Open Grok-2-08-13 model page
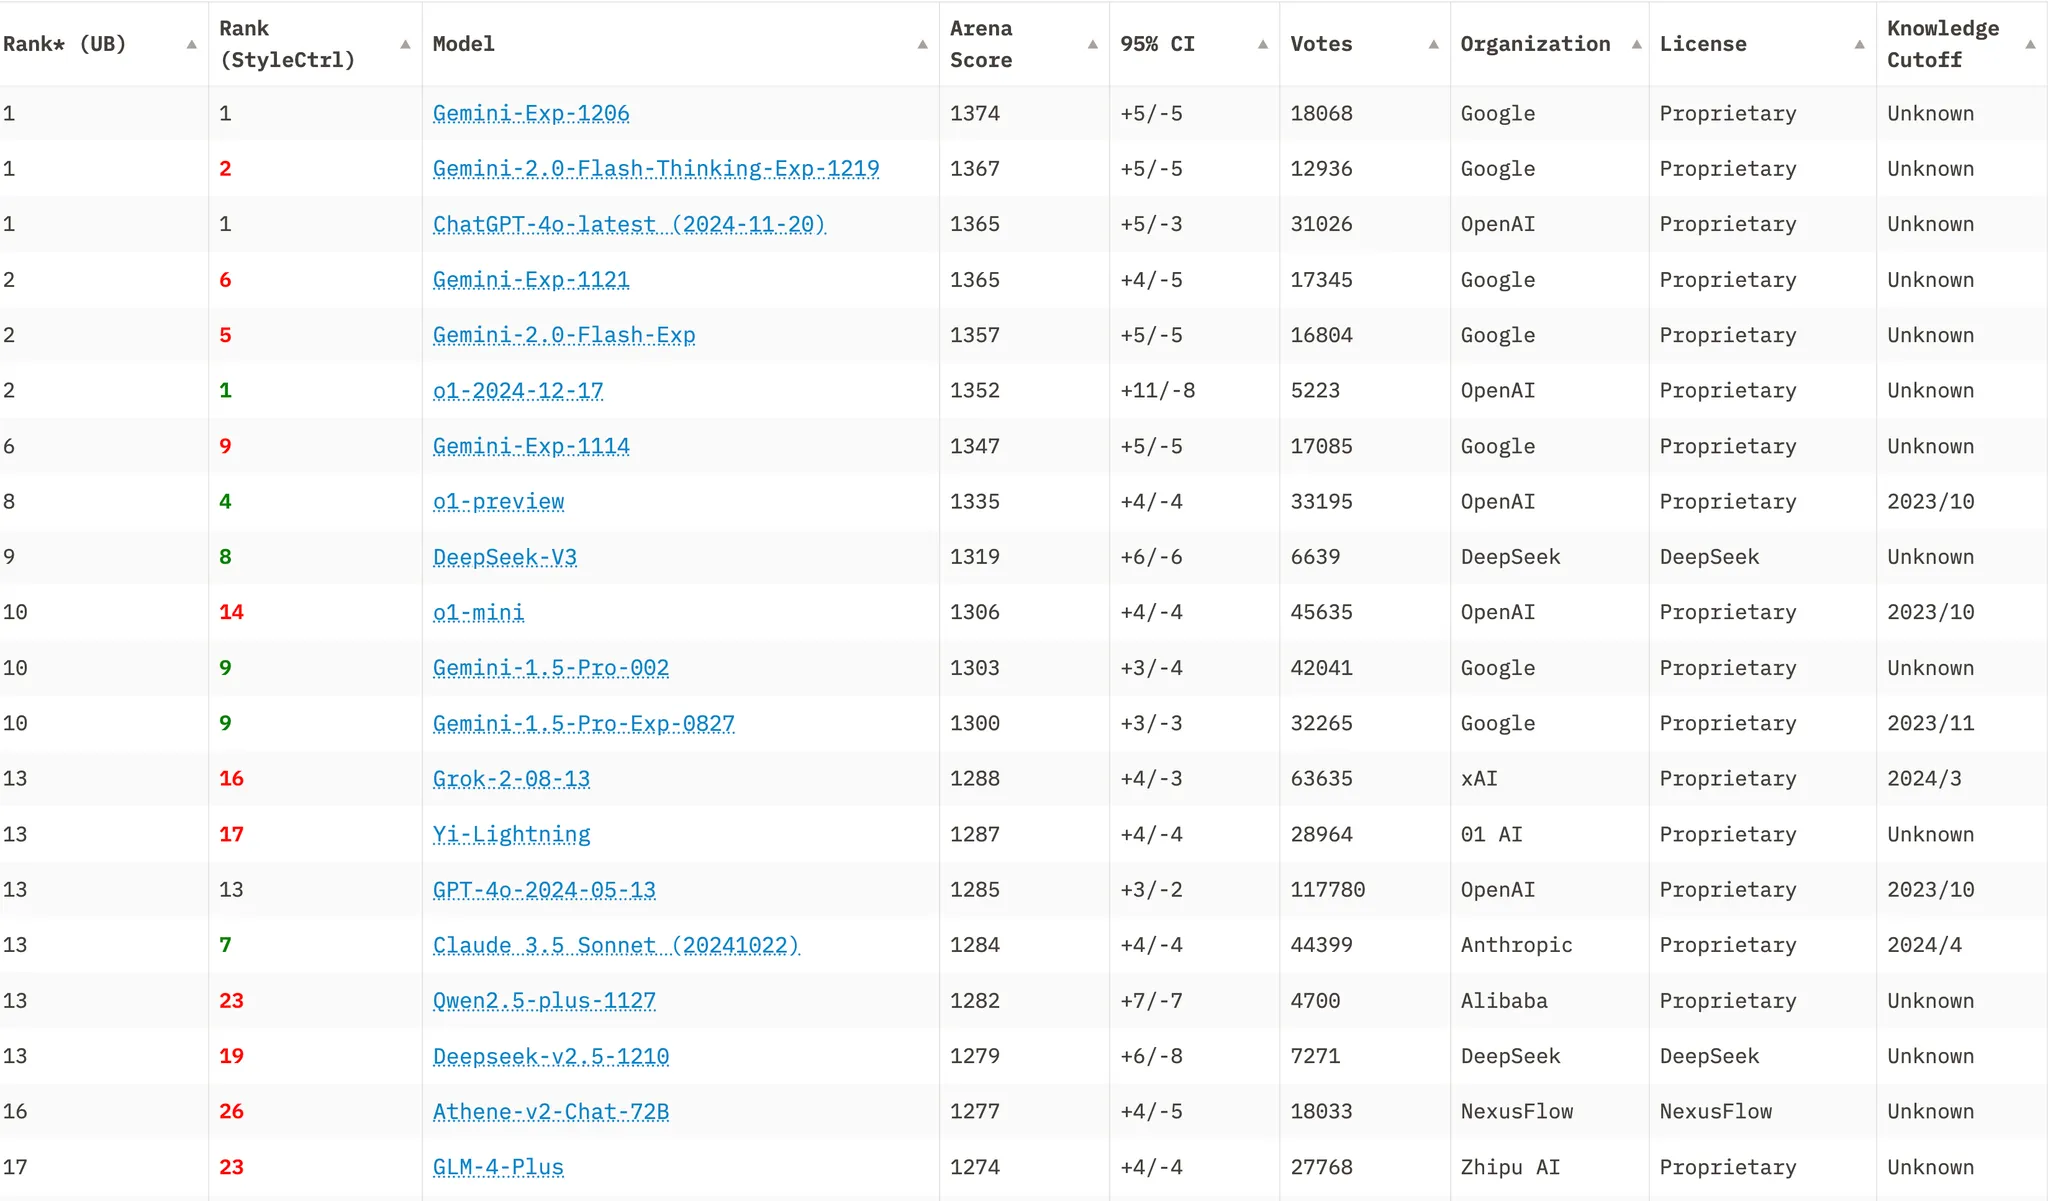This screenshot has width=2048, height=1201. pyautogui.click(x=511, y=779)
